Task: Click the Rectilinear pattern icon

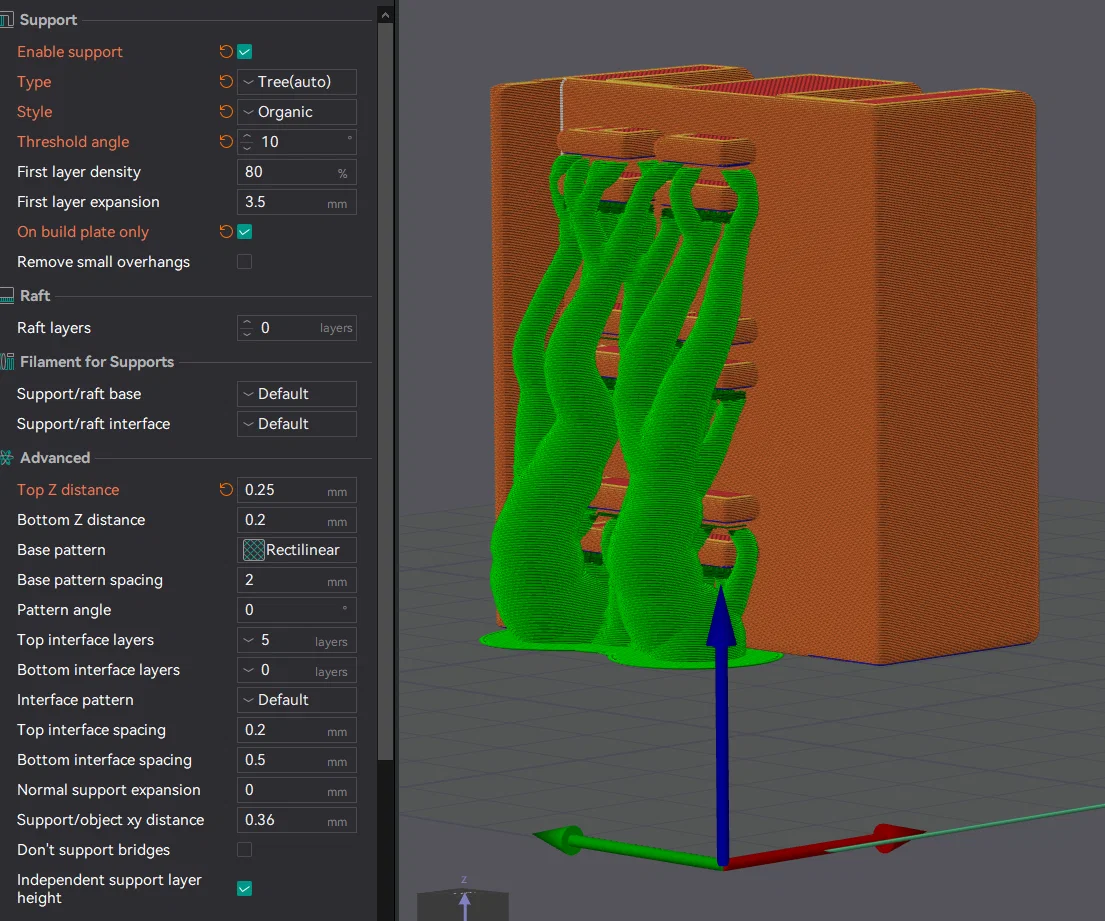Action: 253,550
